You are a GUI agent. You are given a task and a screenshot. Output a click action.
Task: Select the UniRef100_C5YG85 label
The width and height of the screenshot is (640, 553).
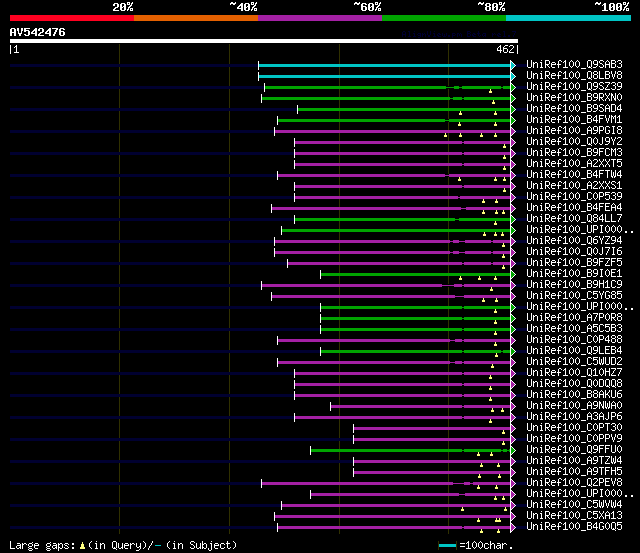(x=574, y=296)
